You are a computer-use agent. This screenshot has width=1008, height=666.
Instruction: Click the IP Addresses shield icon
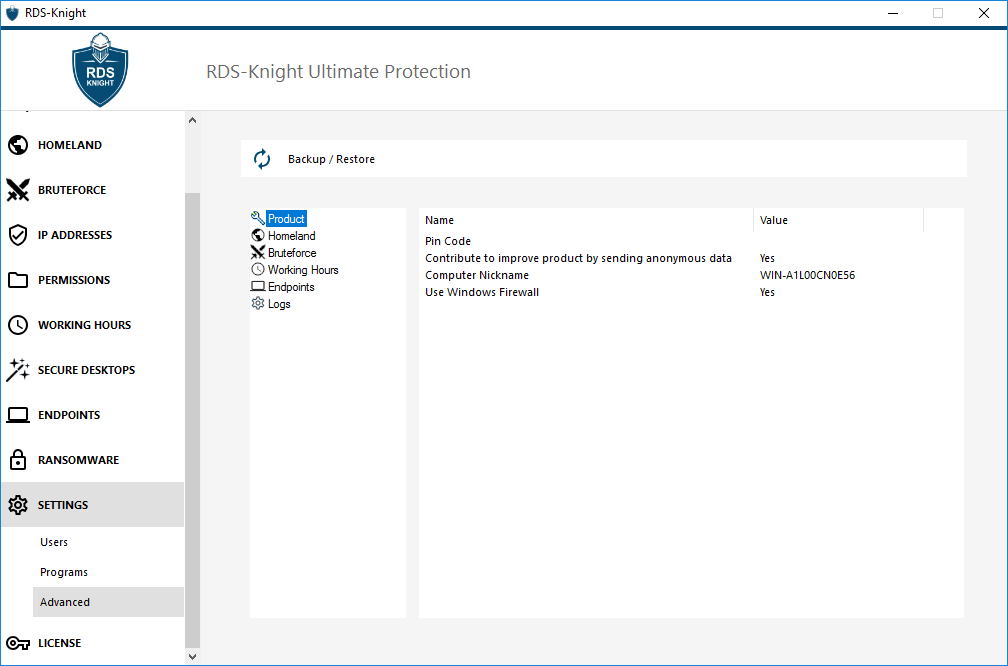[x=17, y=235]
